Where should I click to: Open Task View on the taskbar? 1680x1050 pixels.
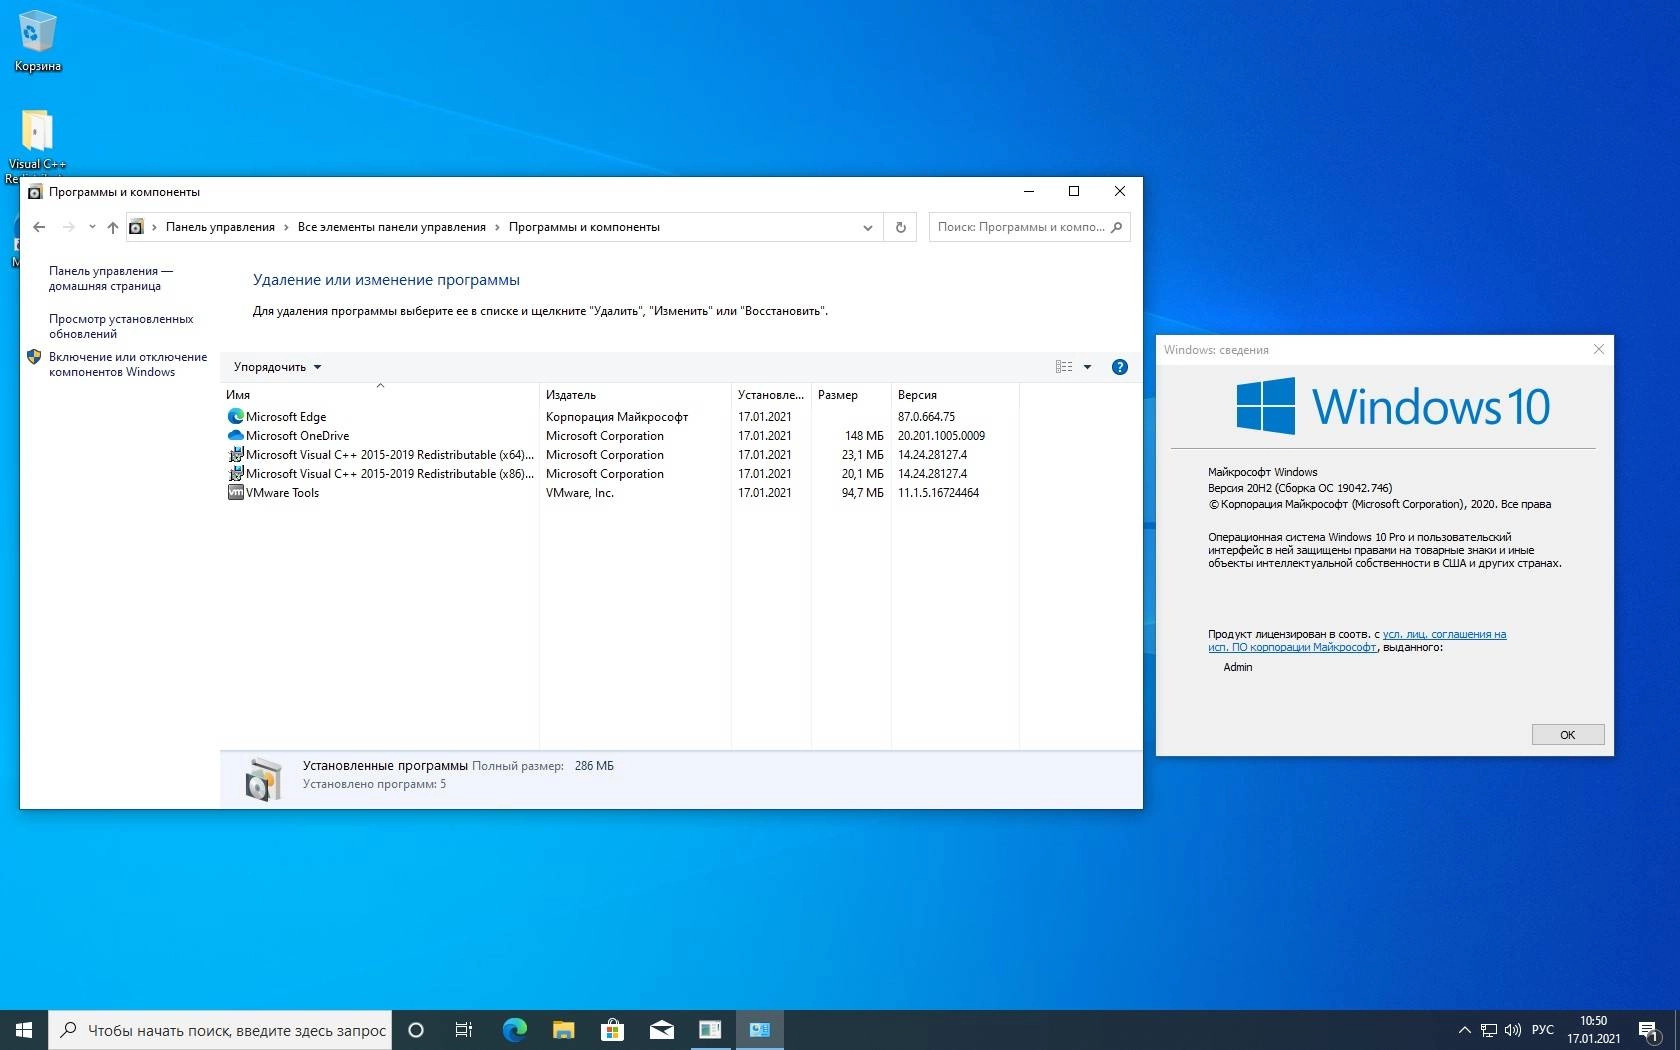tap(464, 1030)
